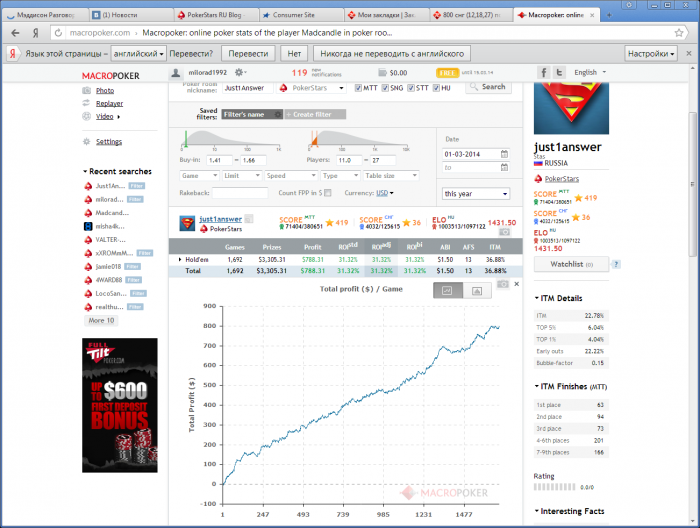Reload the page with refresh icon
Image resolution: width=700 pixels, height=528 pixels.
tap(58, 33)
